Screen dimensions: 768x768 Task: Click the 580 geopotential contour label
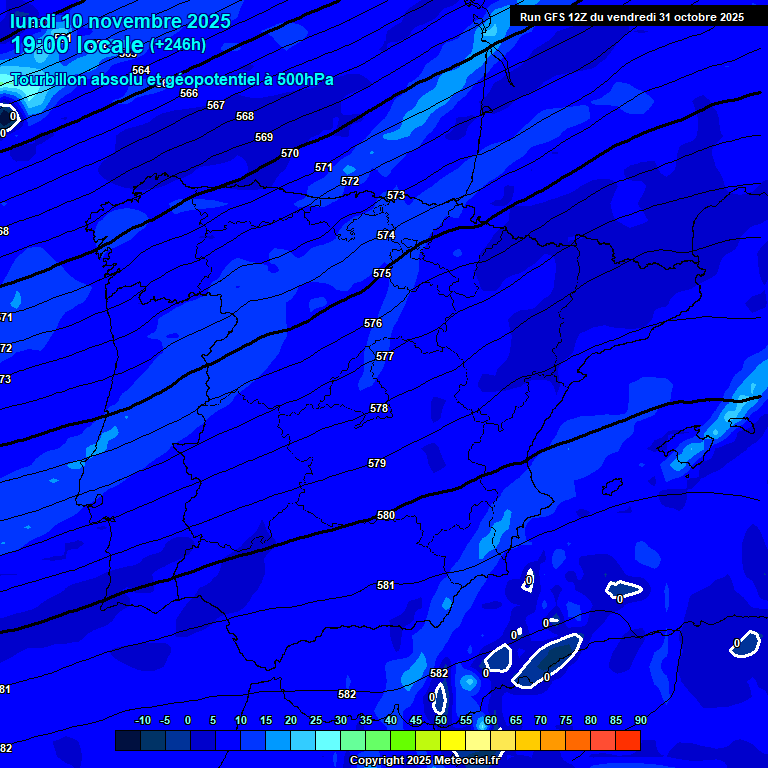coord(386,516)
